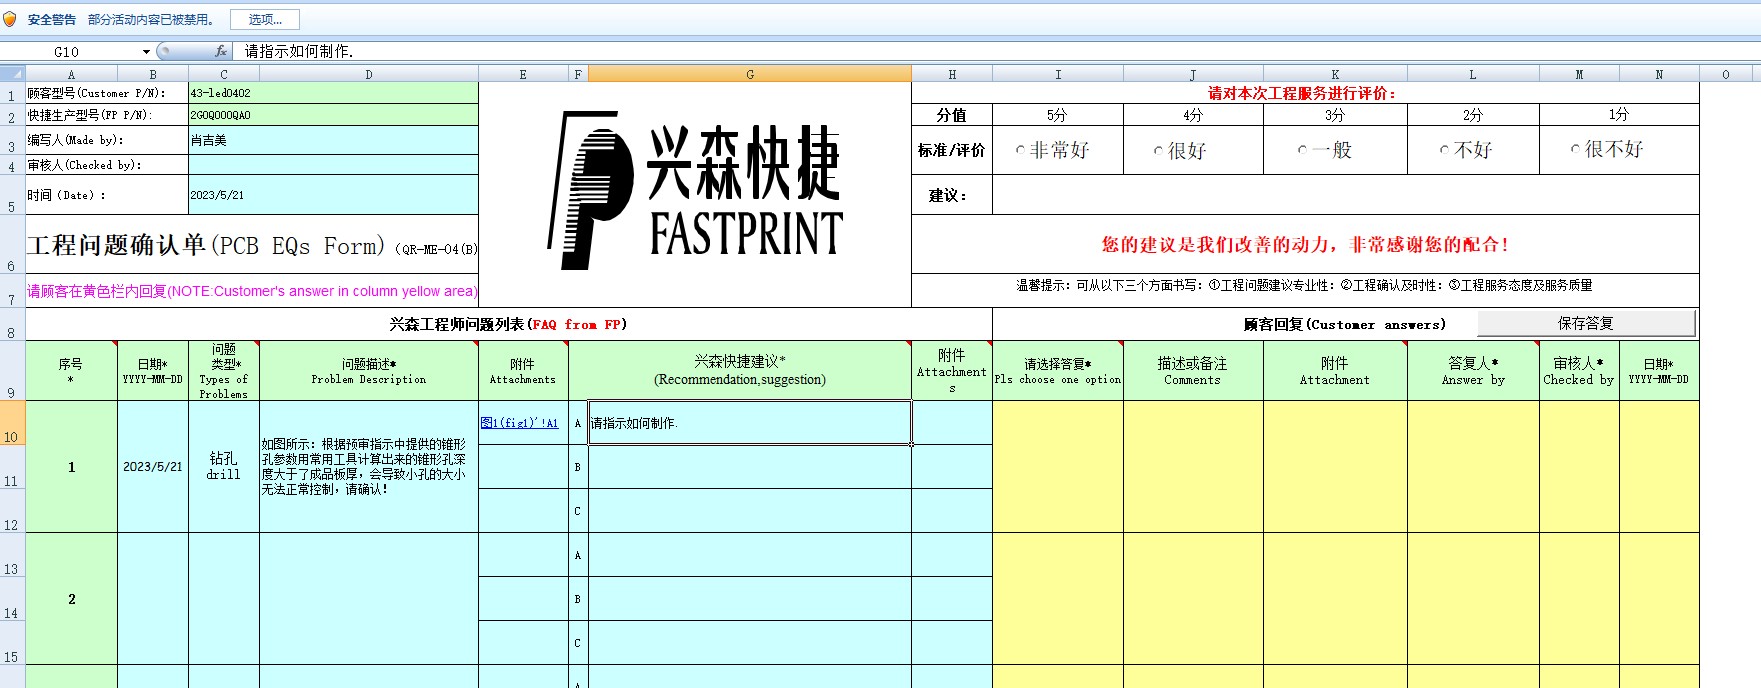Viewport: 1761px width, 688px height.
Task: Click the 问题描述 Problem Description header
Action: point(368,371)
